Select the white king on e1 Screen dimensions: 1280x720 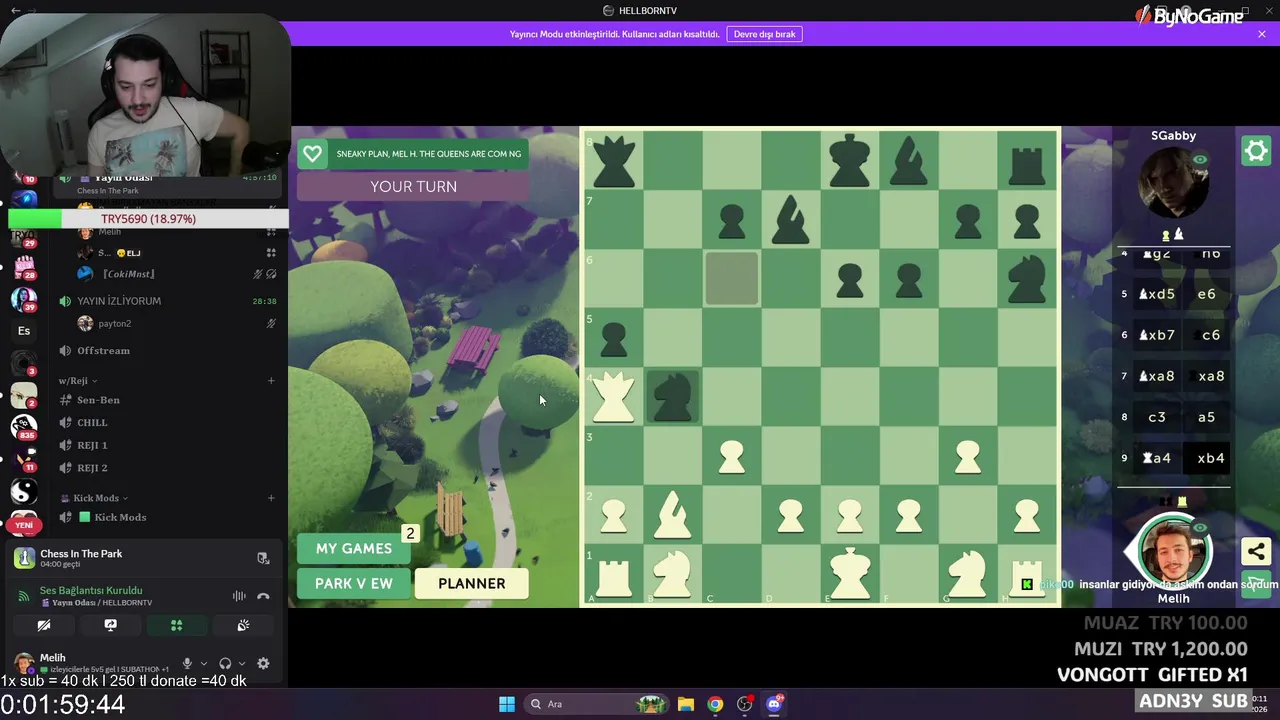[850, 573]
